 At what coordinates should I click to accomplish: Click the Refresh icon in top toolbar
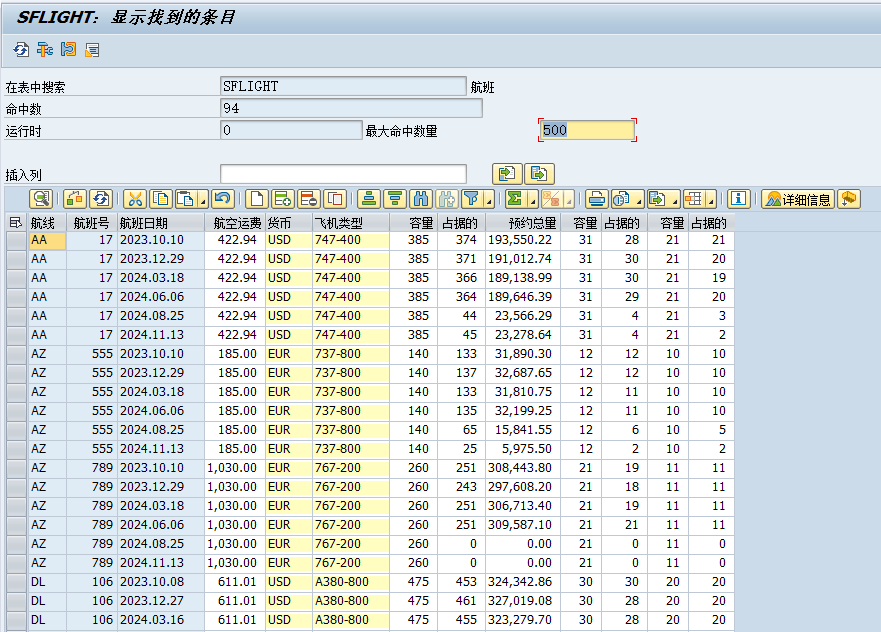click(x=21, y=49)
